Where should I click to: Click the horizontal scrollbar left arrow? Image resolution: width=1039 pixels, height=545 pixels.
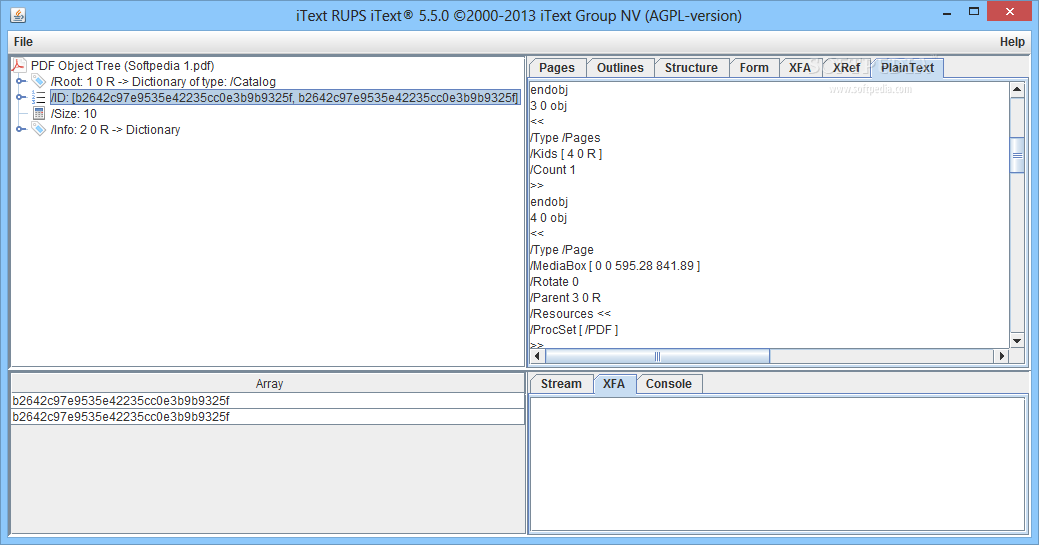[537, 356]
